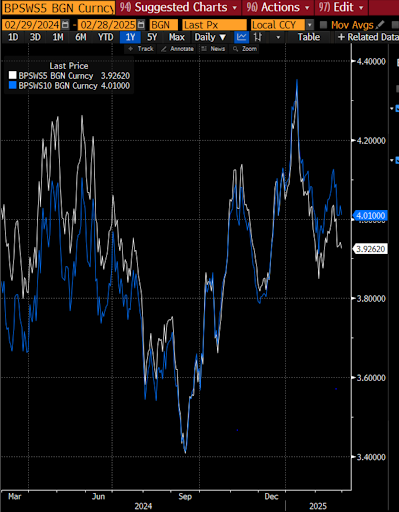Select the bar/candle chart type icon
399x512 pixels.
257,37
